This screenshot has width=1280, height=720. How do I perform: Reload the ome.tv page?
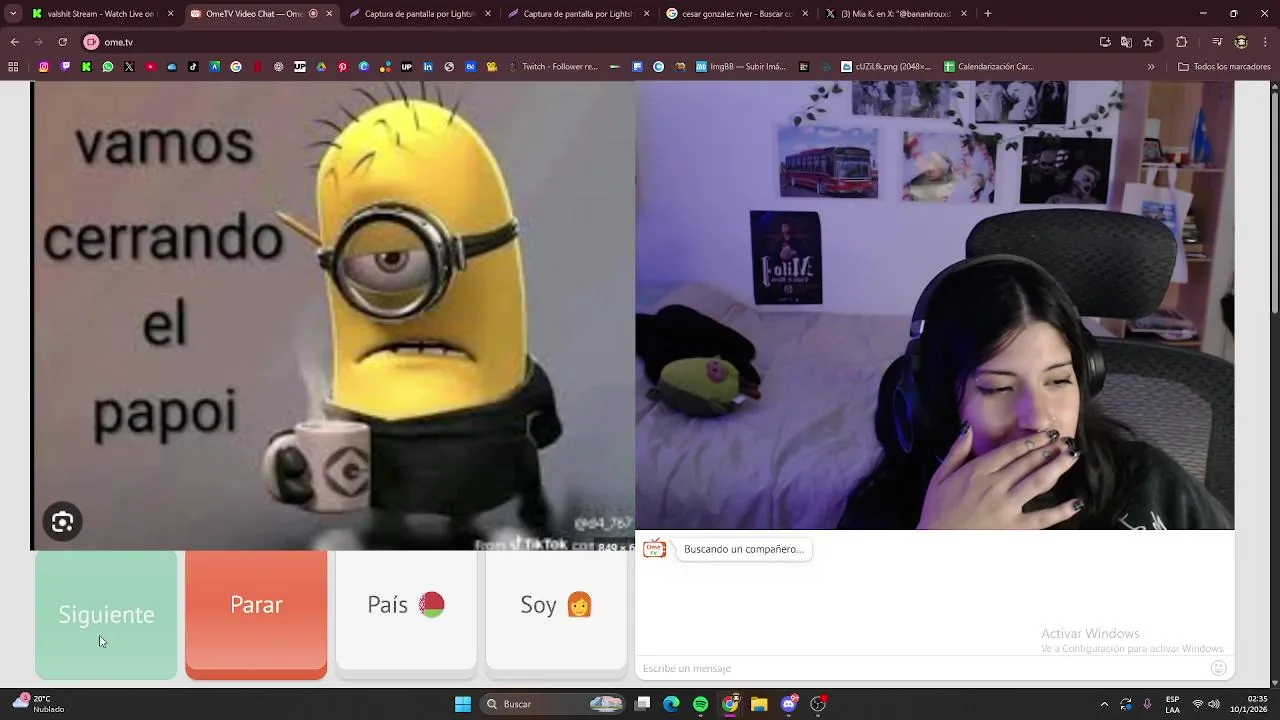(62, 42)
